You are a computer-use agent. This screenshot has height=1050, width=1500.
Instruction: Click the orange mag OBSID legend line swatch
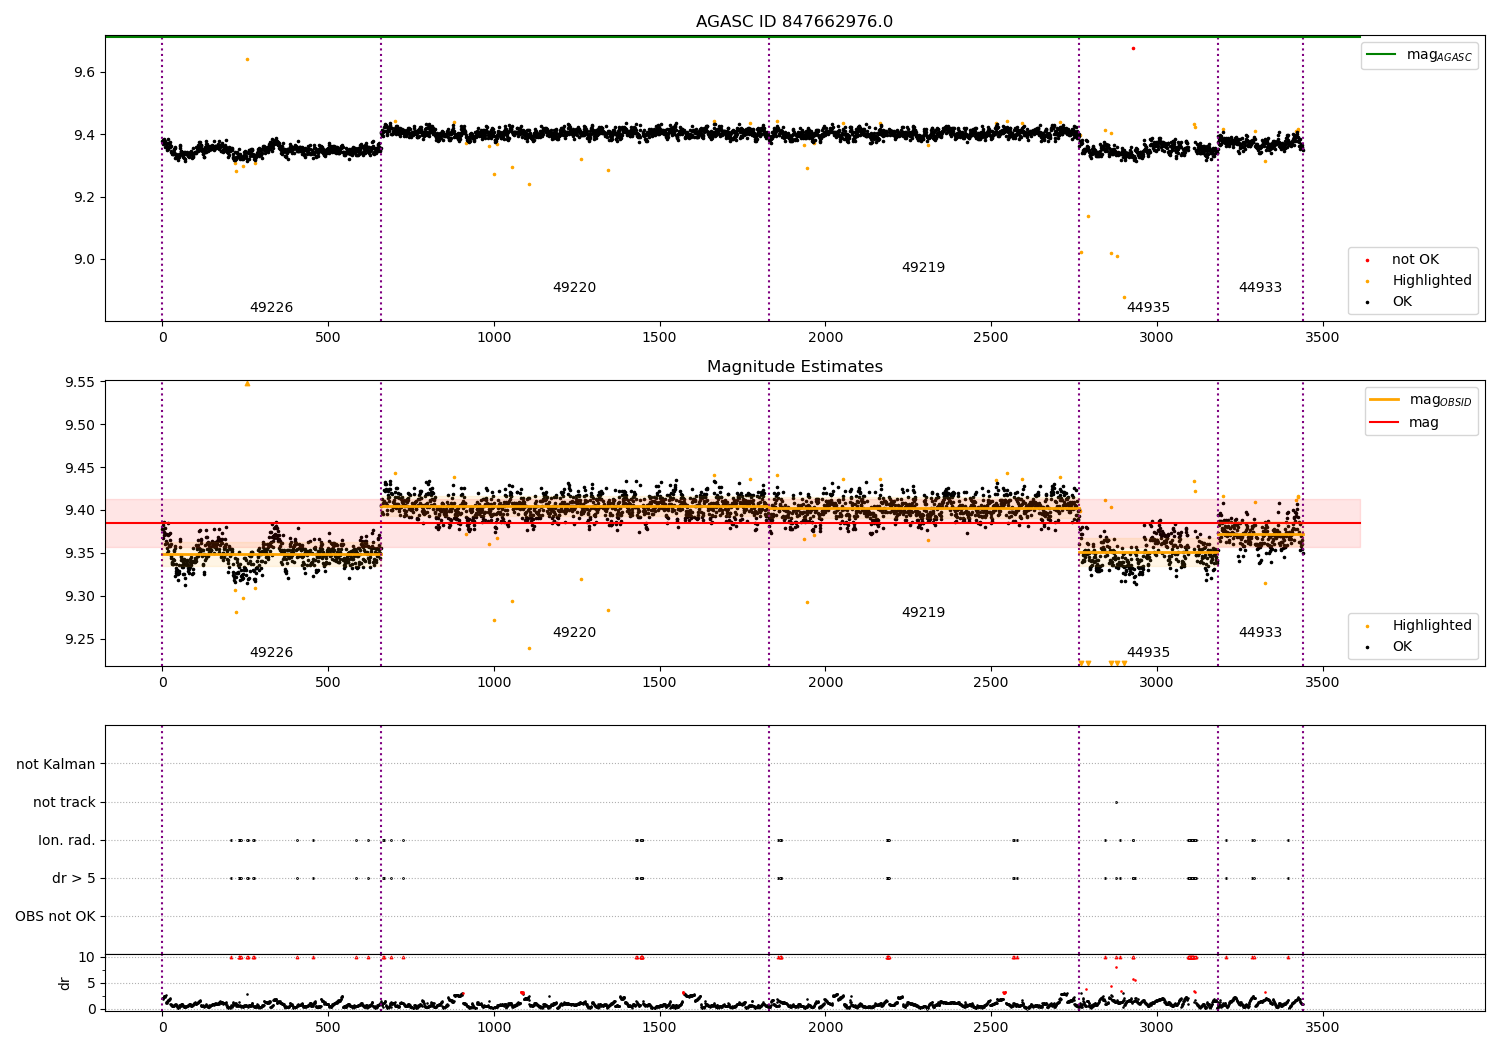(1385, 400)
